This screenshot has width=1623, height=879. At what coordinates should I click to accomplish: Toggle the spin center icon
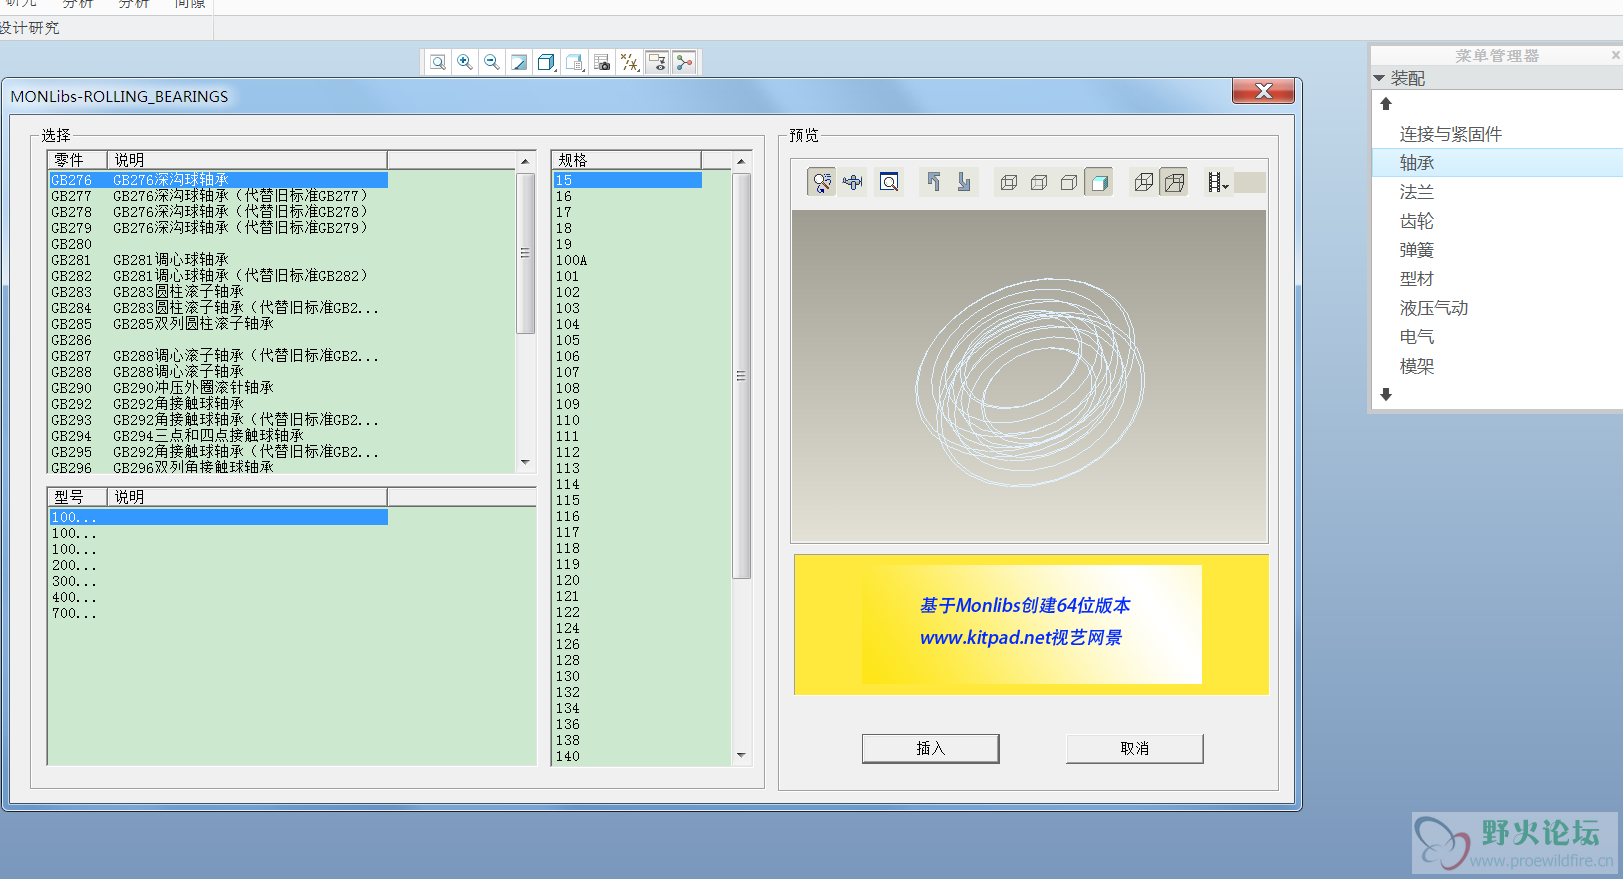684,62
